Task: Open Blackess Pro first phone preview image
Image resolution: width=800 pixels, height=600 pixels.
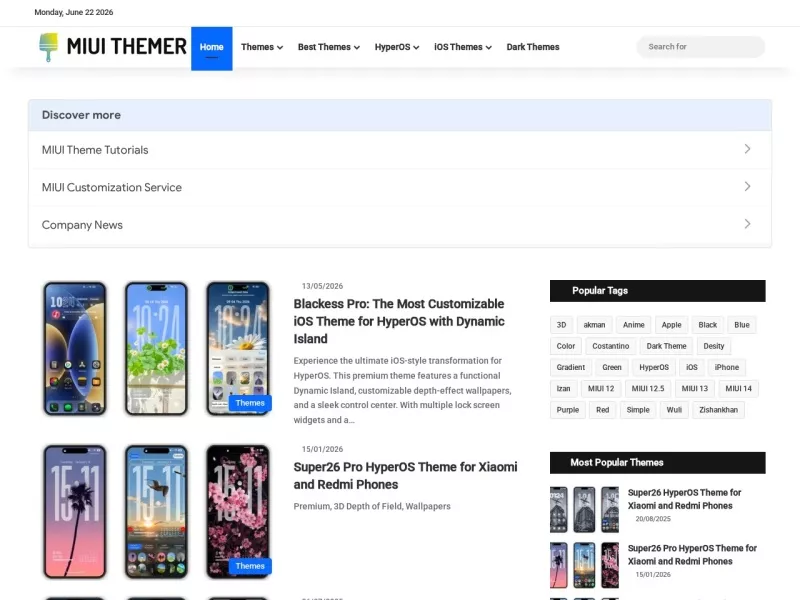Action: pos(74,348)
